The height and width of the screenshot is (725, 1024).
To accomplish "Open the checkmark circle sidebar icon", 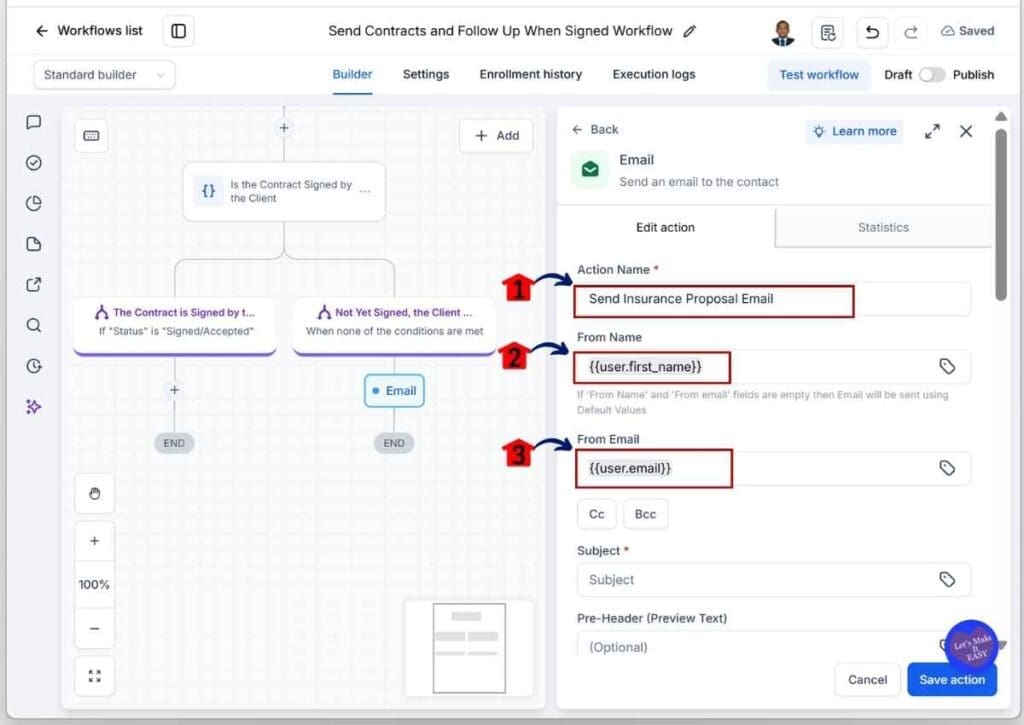I will point(33,163).
